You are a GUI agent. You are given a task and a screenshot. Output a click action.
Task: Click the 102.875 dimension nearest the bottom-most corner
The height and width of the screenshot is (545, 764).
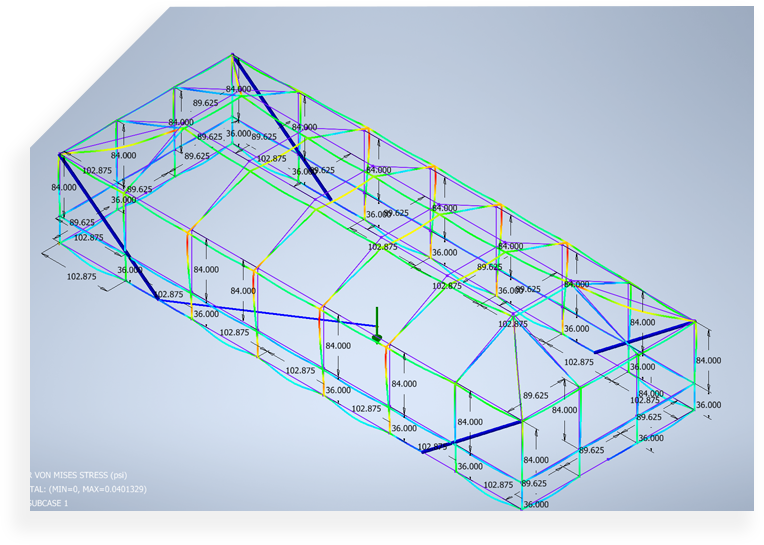point(498,485)
